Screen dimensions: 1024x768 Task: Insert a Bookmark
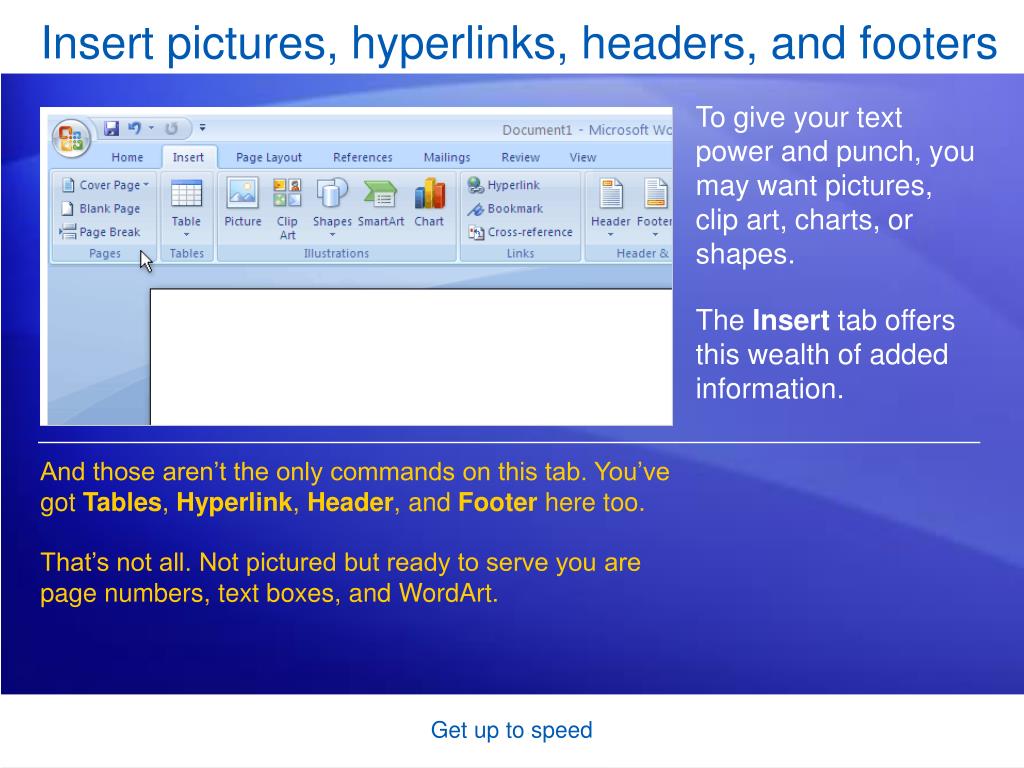(505, 208)
